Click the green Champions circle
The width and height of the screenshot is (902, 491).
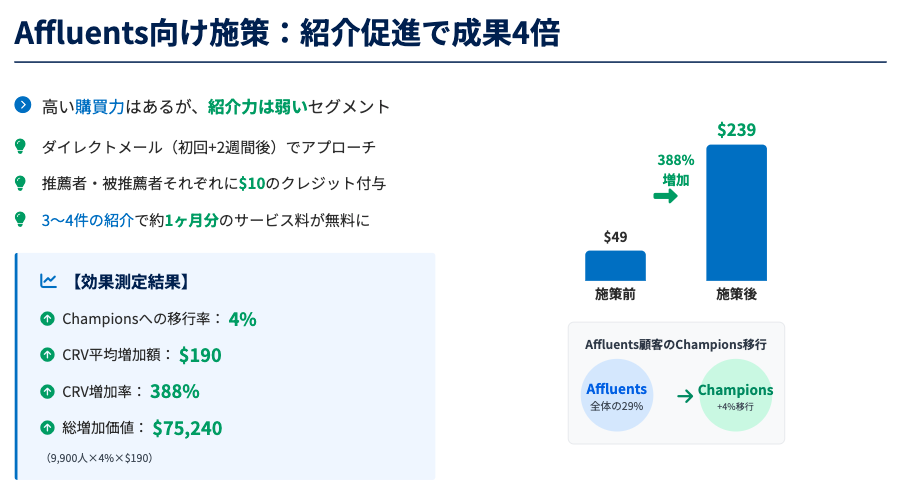tap(736, 395)
